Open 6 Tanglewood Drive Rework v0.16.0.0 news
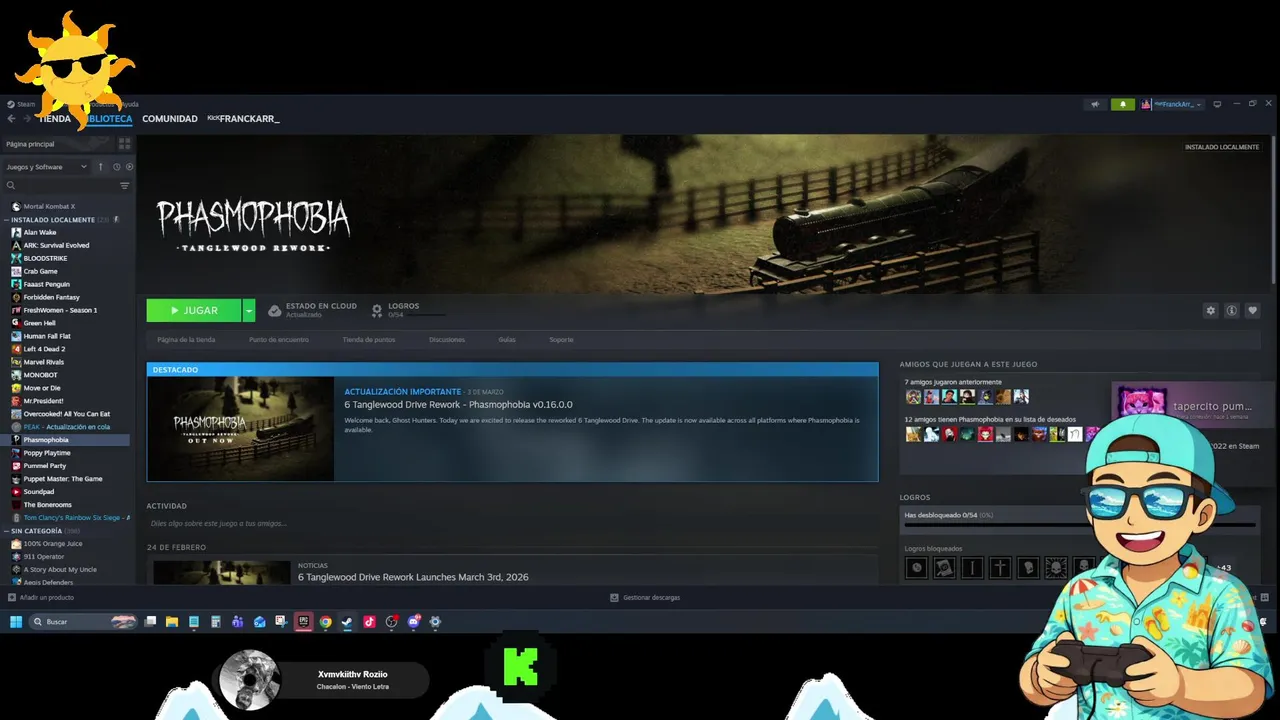1280x720 pixels. 459,405
